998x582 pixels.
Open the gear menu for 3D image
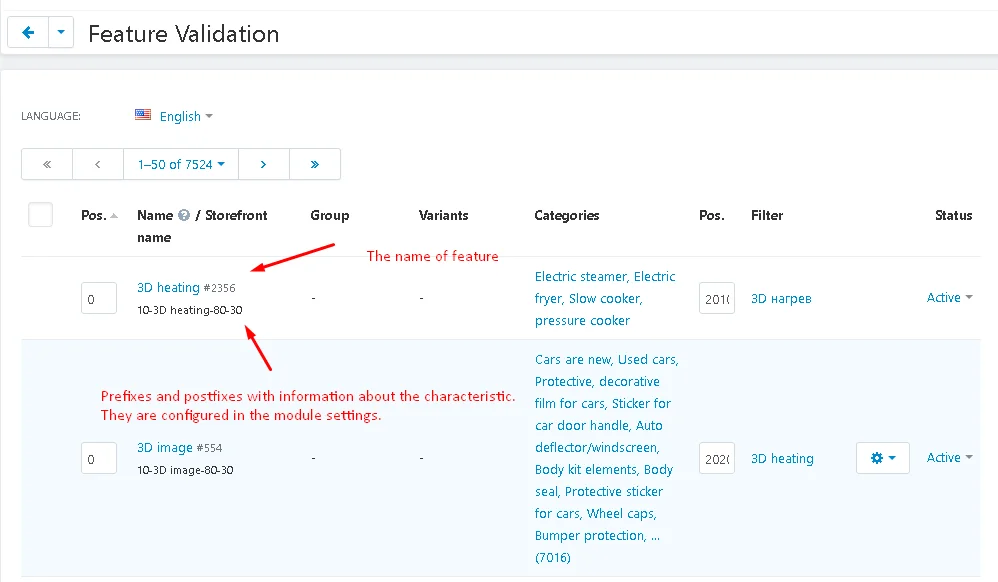882,458
